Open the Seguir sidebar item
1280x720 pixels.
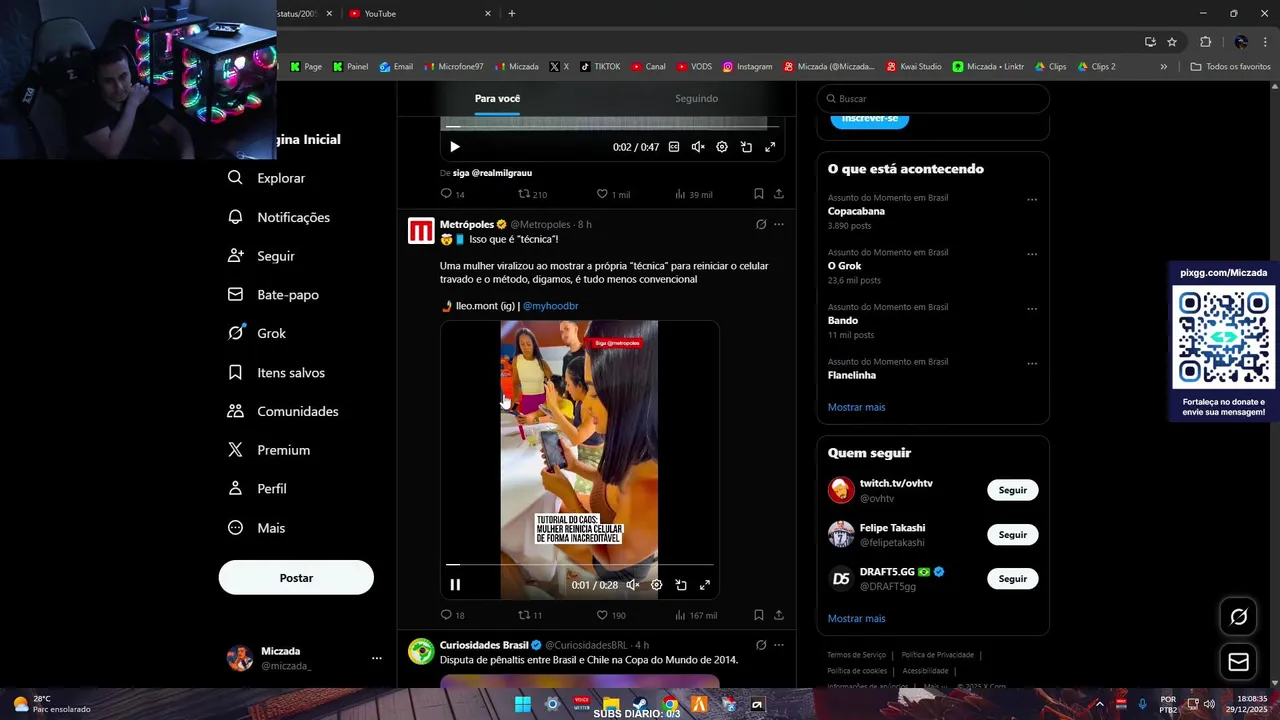point(261,256)
